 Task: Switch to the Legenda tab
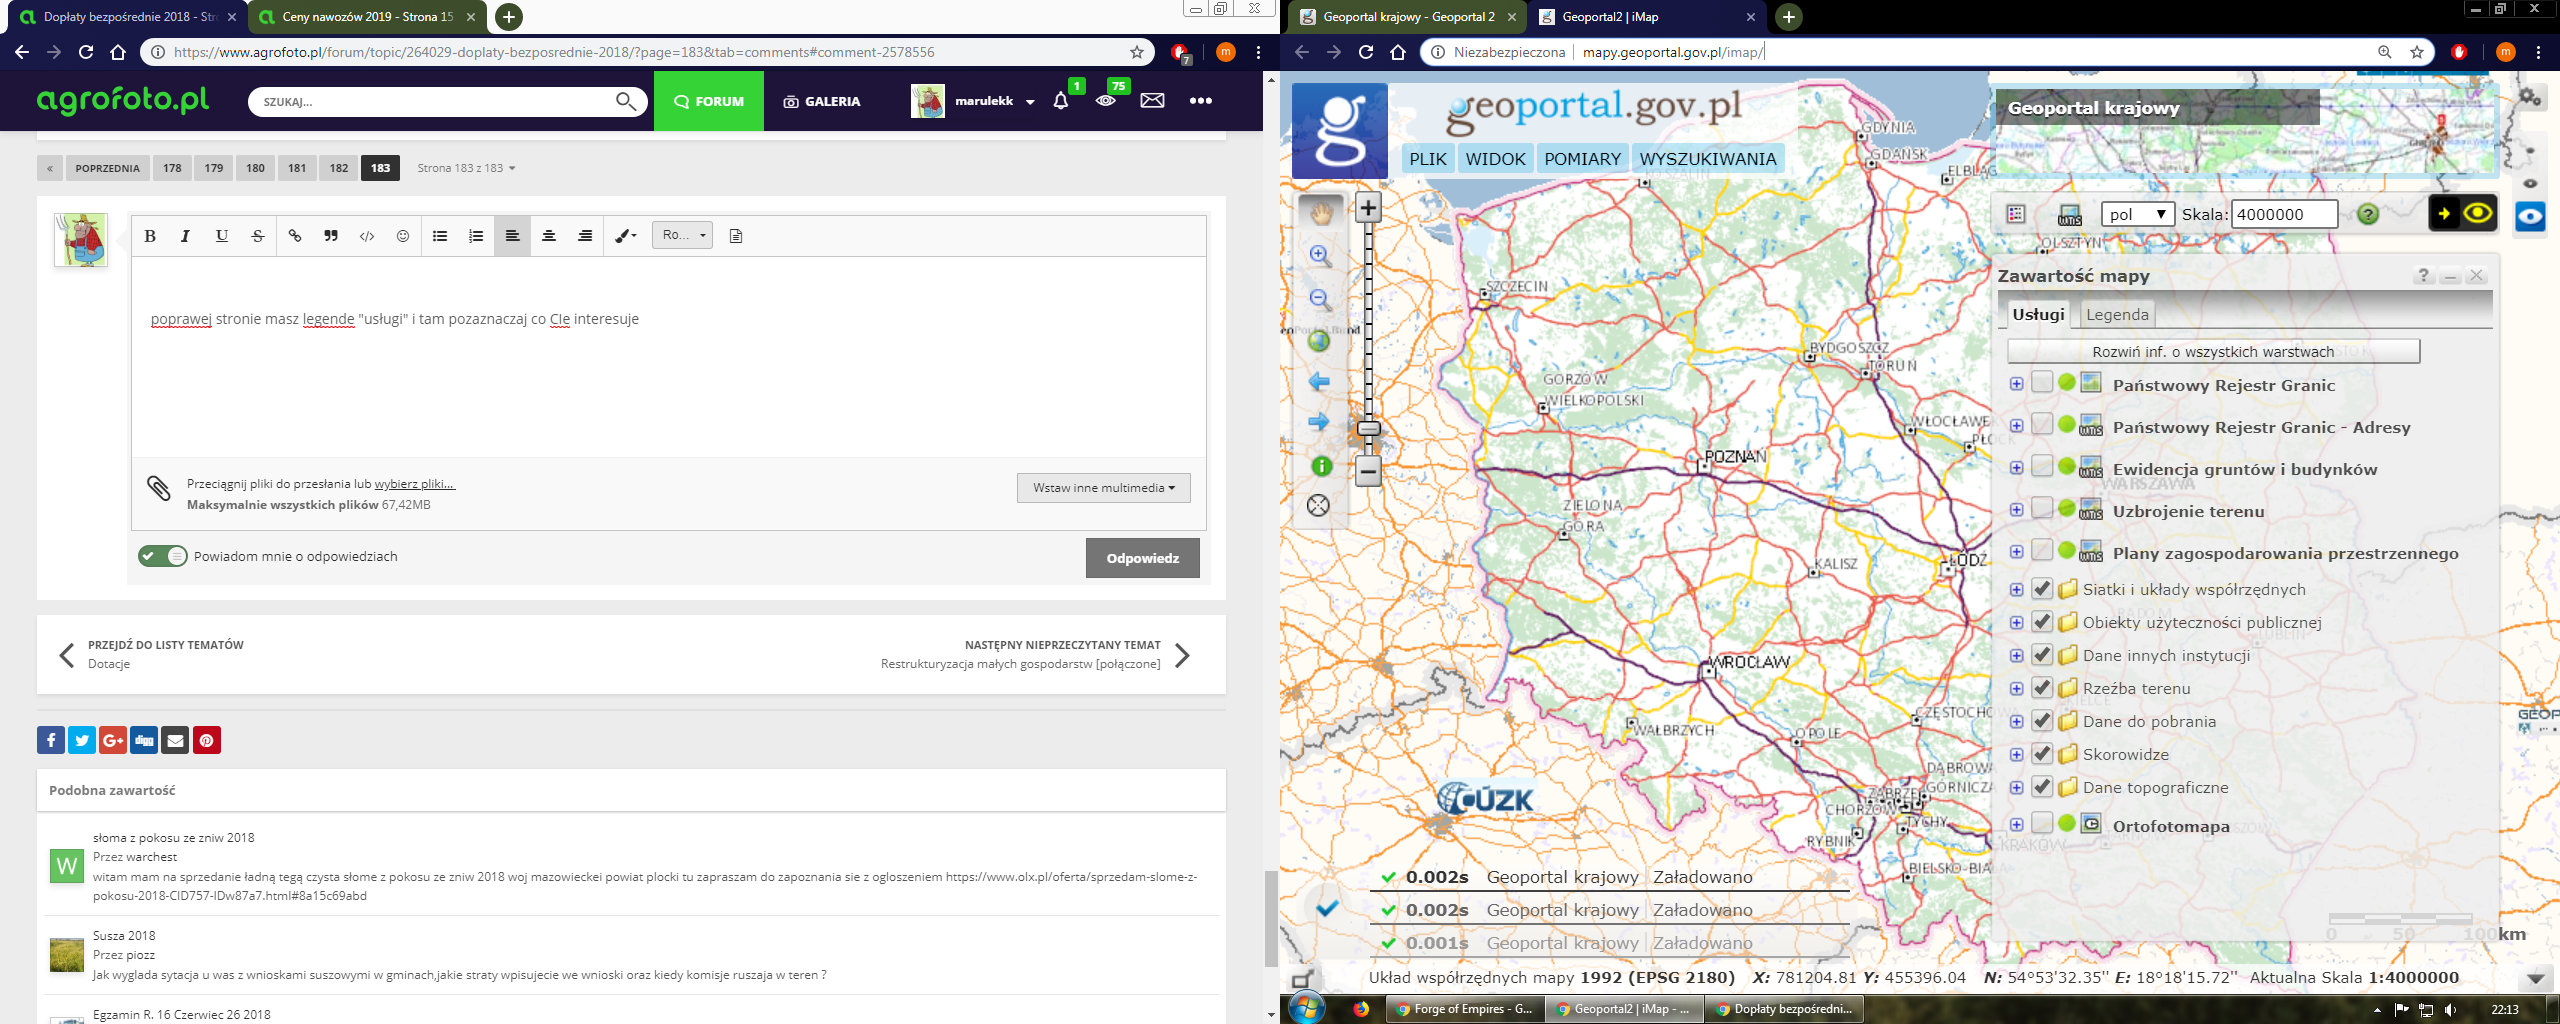[x=2117, y=314]
